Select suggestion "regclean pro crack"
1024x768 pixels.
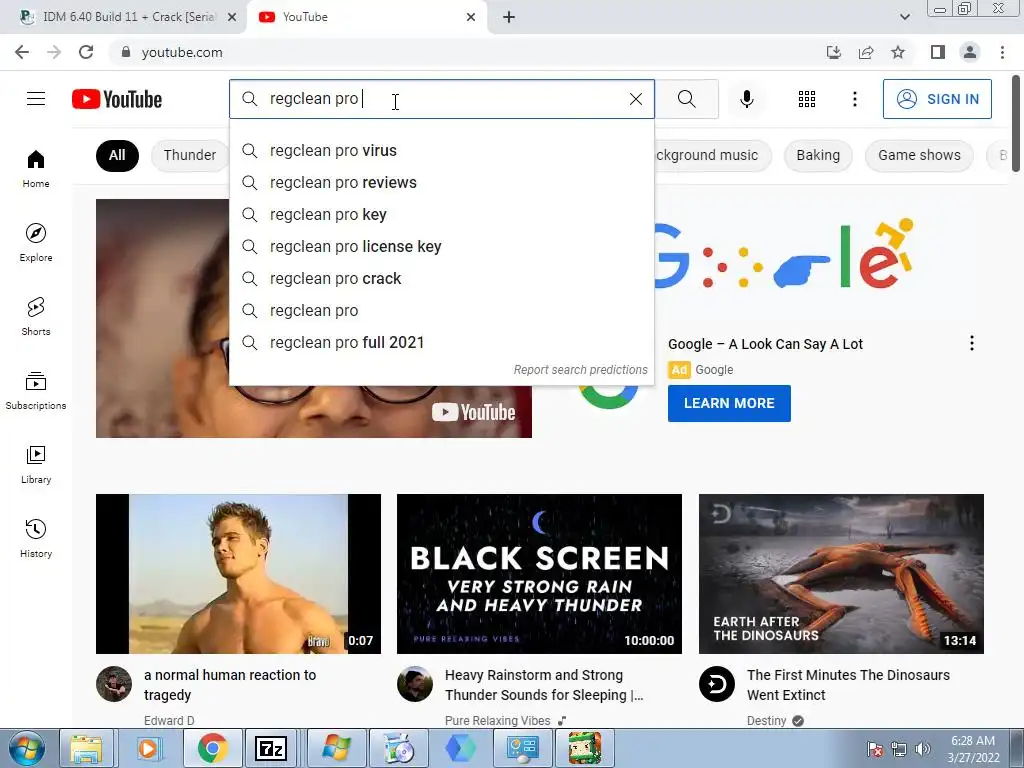[441, 278]
